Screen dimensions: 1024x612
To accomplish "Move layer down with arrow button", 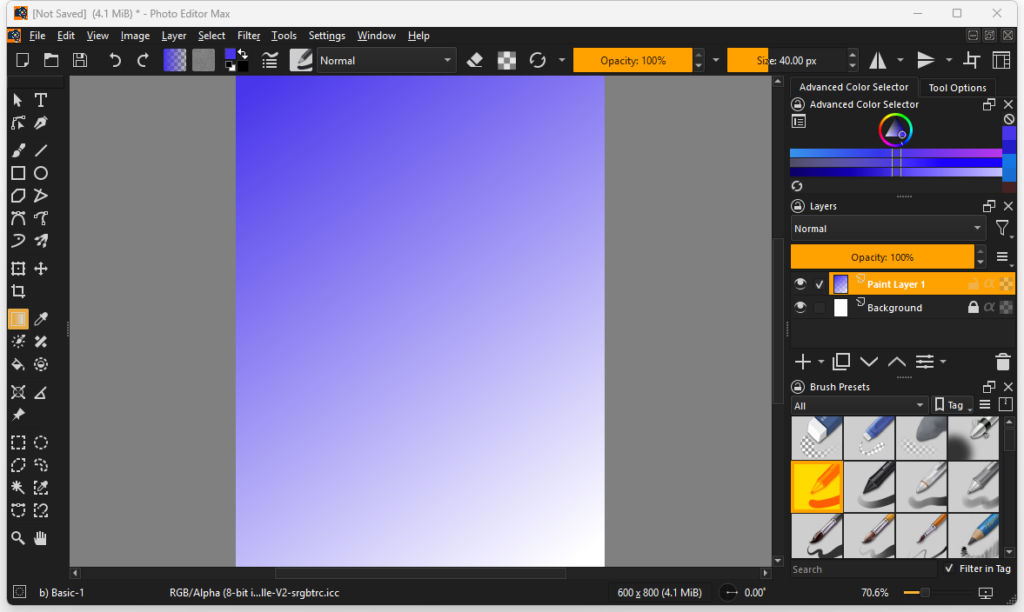I will click(x=869, y=362).
